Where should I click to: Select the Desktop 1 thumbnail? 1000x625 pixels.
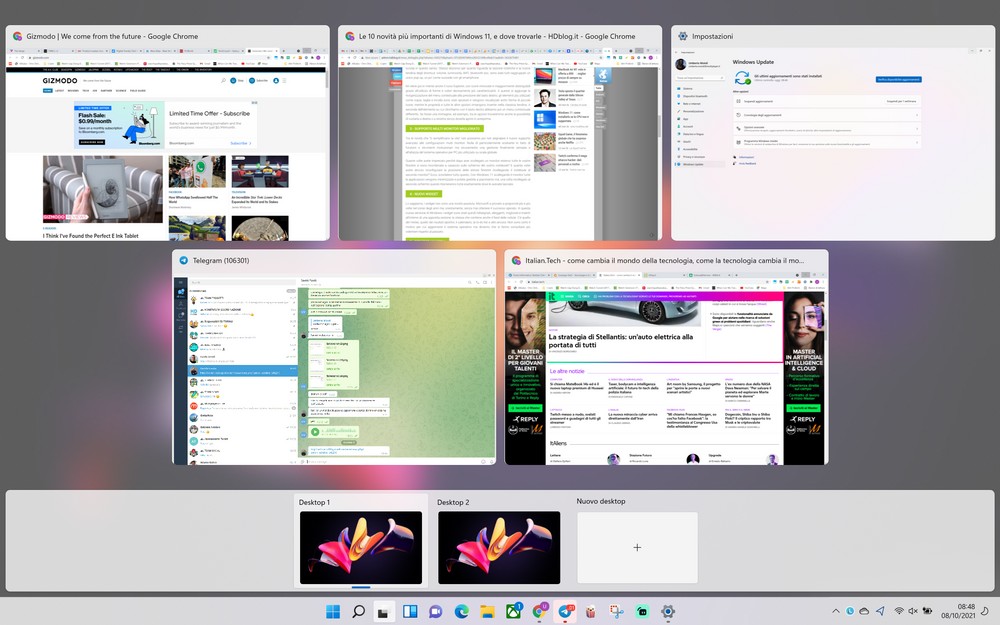(361, 546)
